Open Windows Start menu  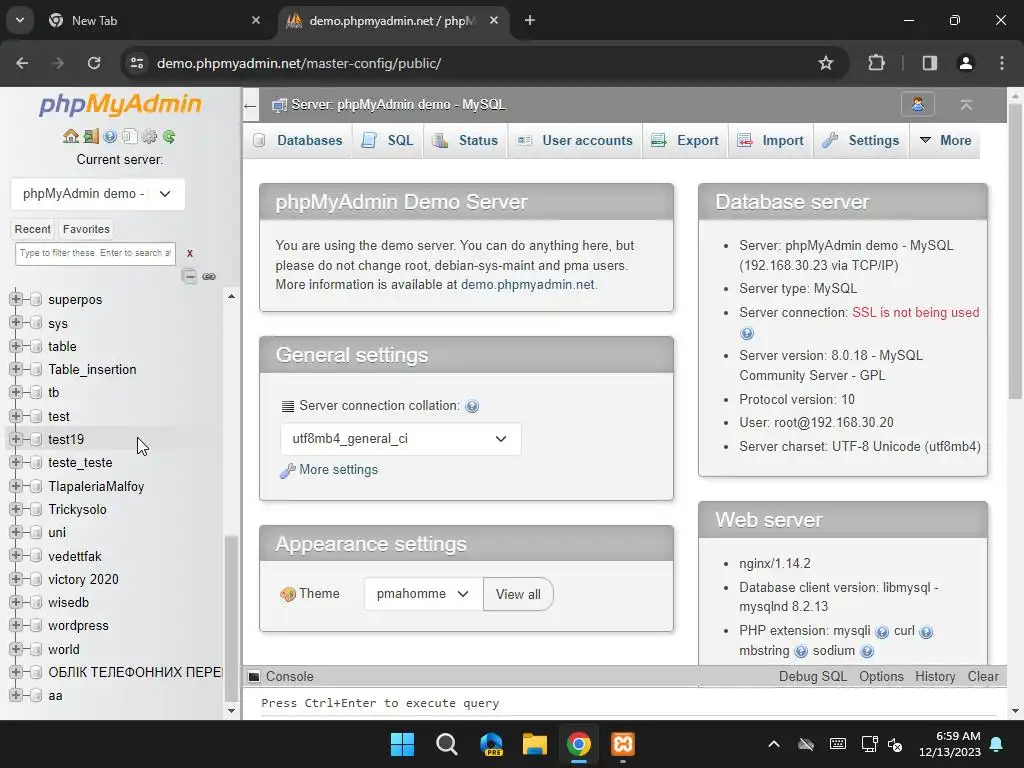coord(402,744)
